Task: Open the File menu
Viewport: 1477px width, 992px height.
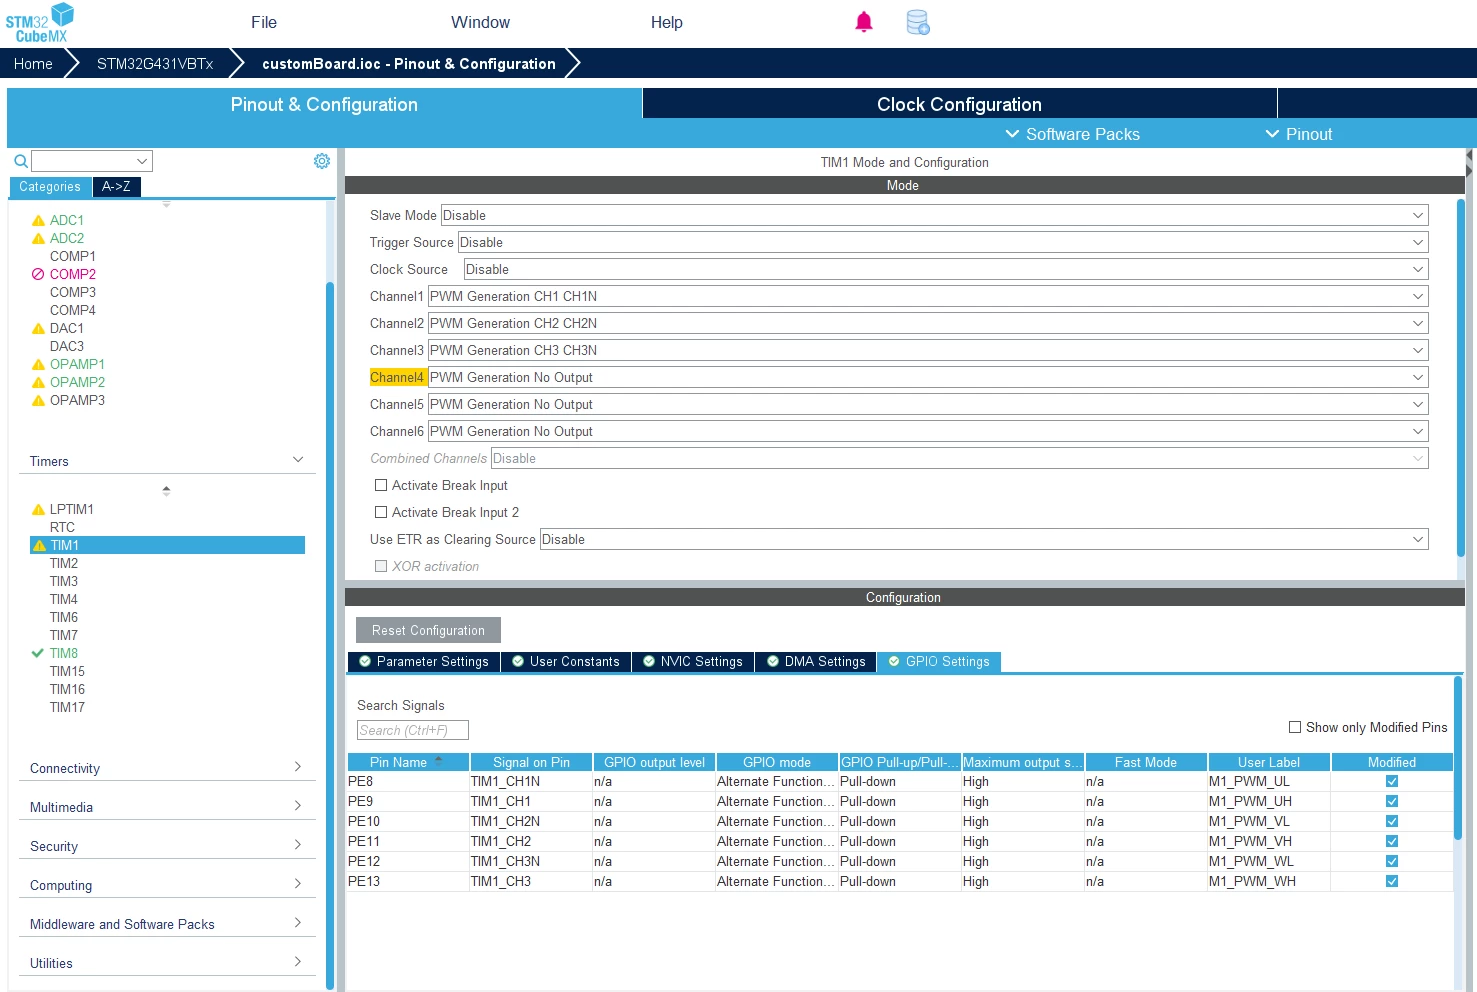Action: click(264, 22)
